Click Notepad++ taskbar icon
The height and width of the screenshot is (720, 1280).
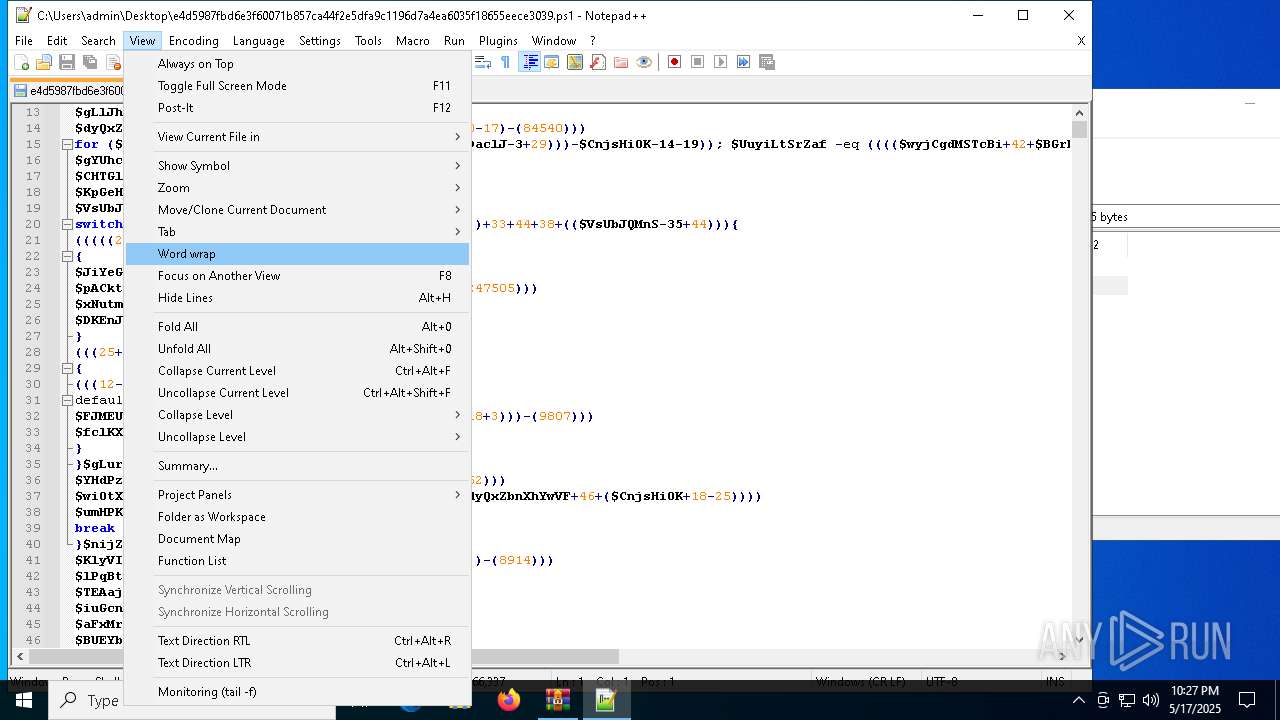point(606,700)
